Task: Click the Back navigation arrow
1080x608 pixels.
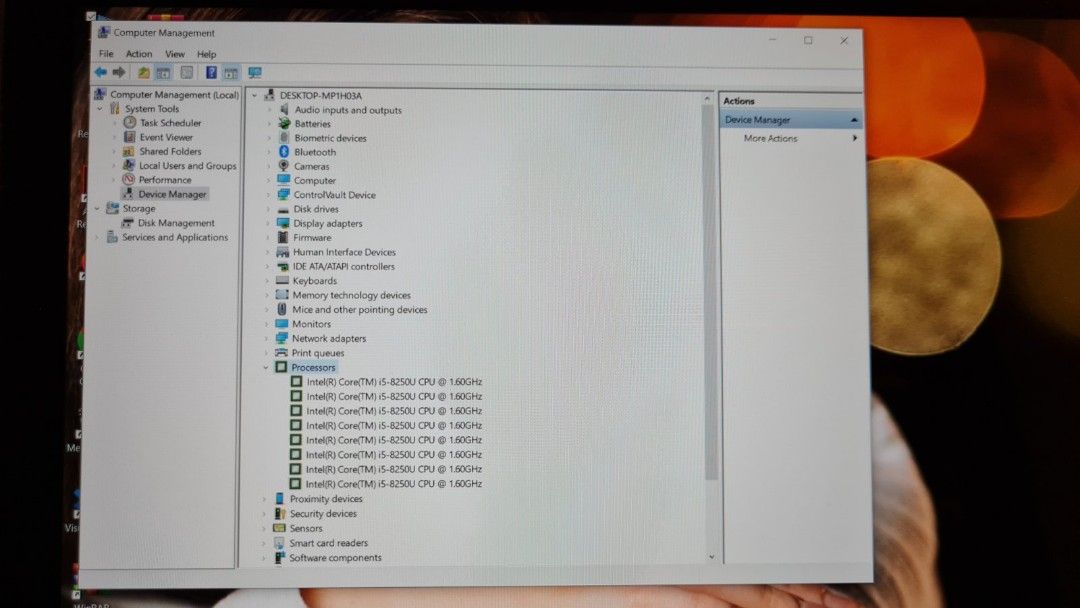Action: tap(100, 72)
